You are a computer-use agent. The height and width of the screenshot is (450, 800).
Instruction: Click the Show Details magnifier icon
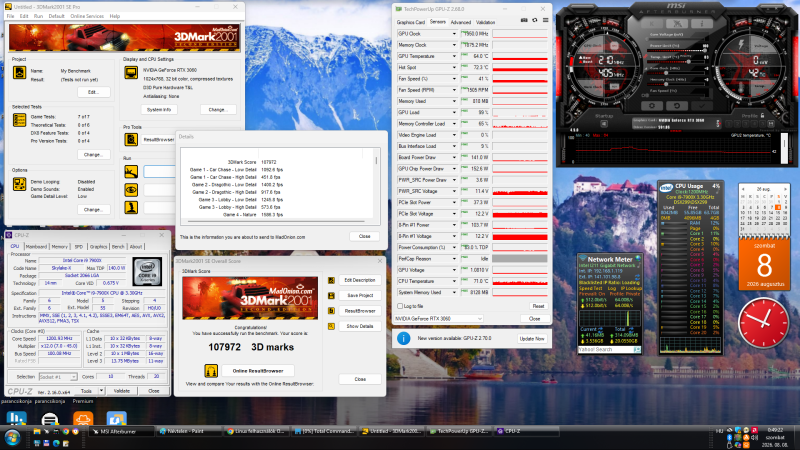point(331,326)
